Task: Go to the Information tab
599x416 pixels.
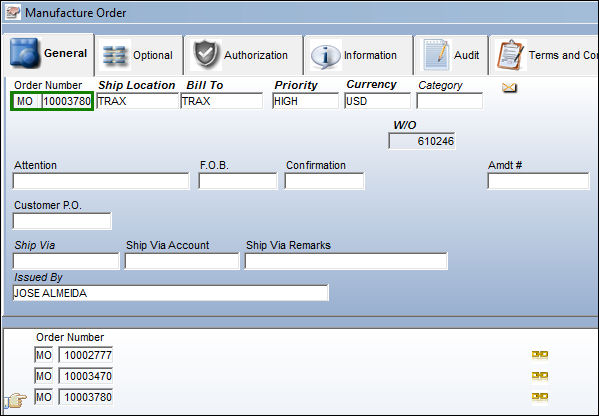Action: (358, 56)
